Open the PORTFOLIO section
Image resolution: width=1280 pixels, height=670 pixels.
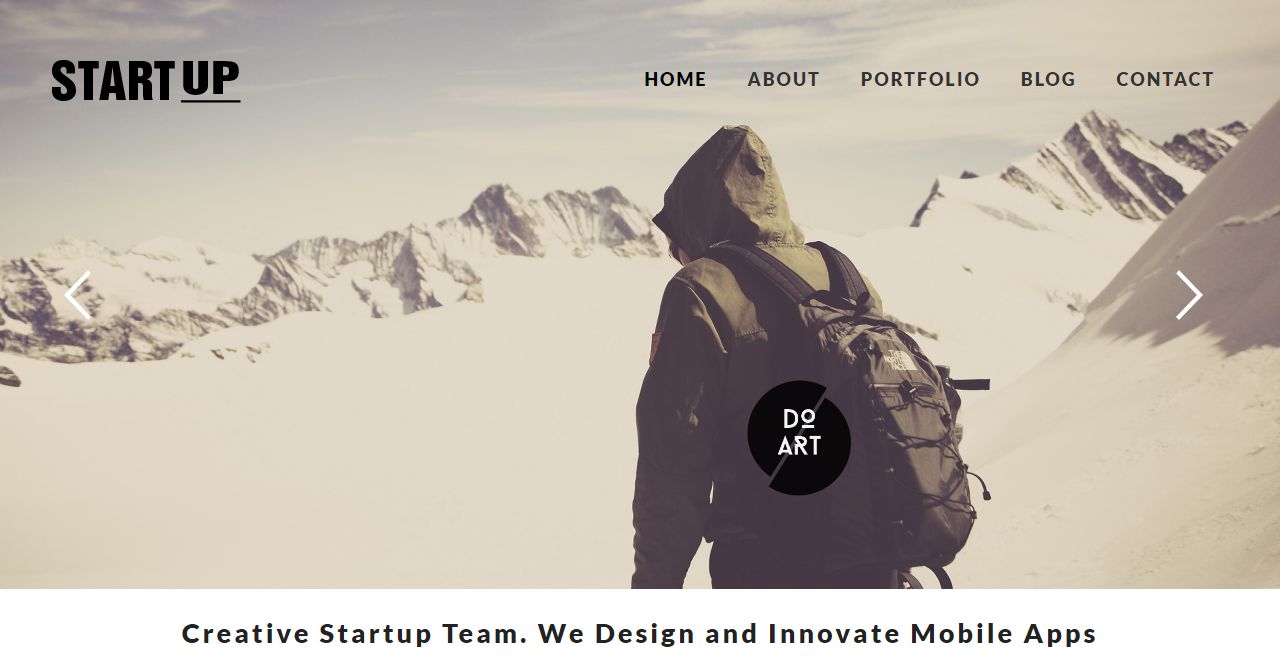tap(920, 79)
